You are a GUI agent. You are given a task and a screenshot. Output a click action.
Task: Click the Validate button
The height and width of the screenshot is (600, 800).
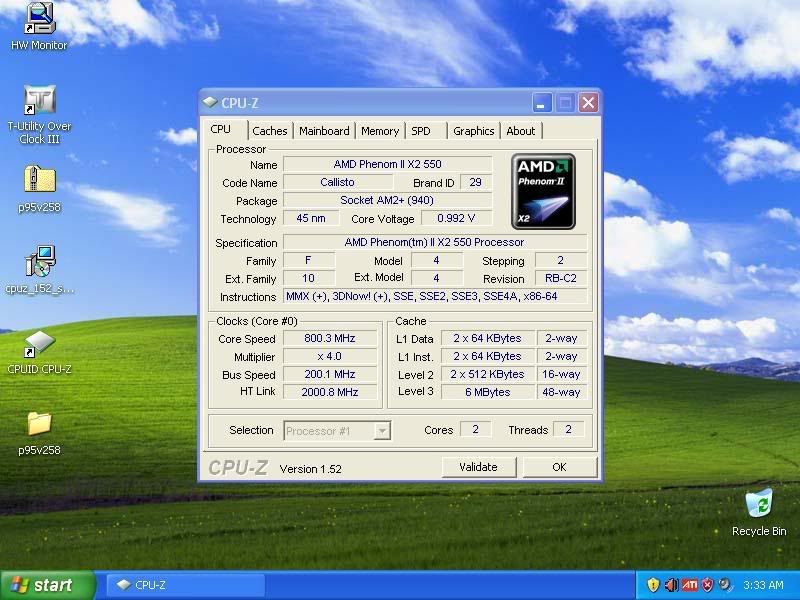coord(479,466)
